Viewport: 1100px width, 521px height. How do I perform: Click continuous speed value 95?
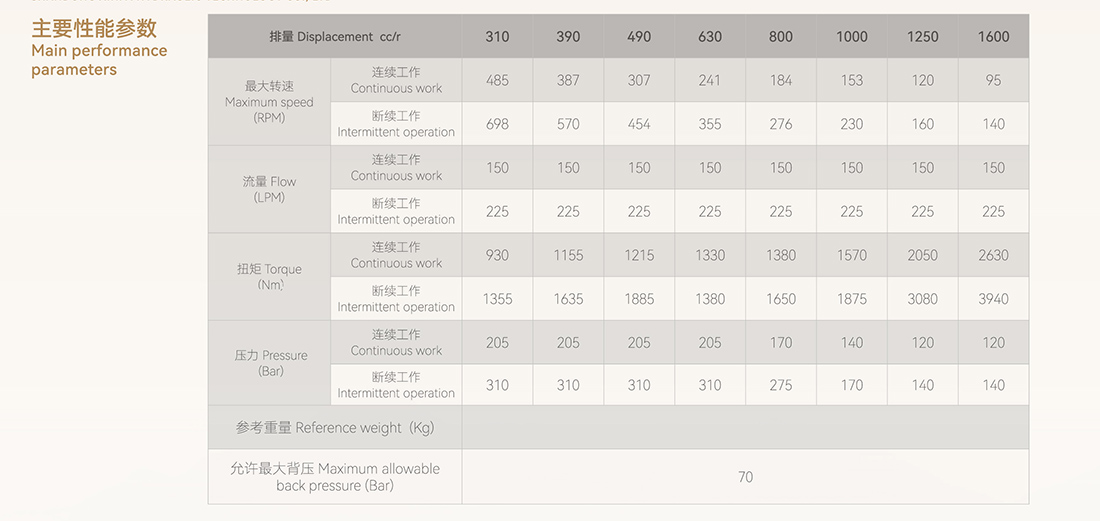pos(993,80)
